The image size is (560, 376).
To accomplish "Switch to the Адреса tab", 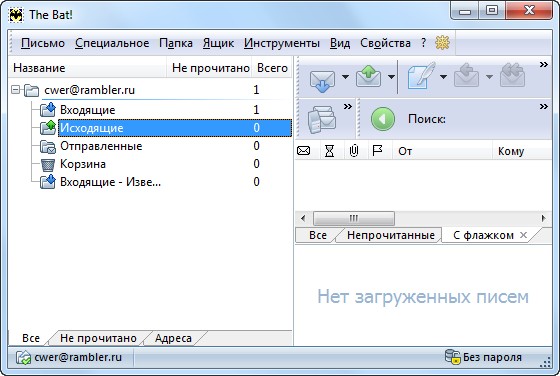I will coord(173,338).
